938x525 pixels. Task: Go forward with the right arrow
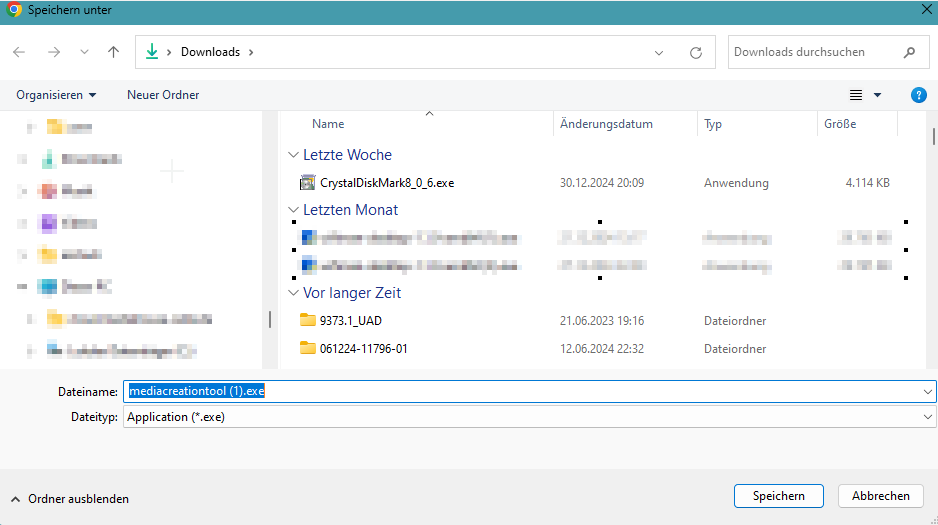click(54, 52)
